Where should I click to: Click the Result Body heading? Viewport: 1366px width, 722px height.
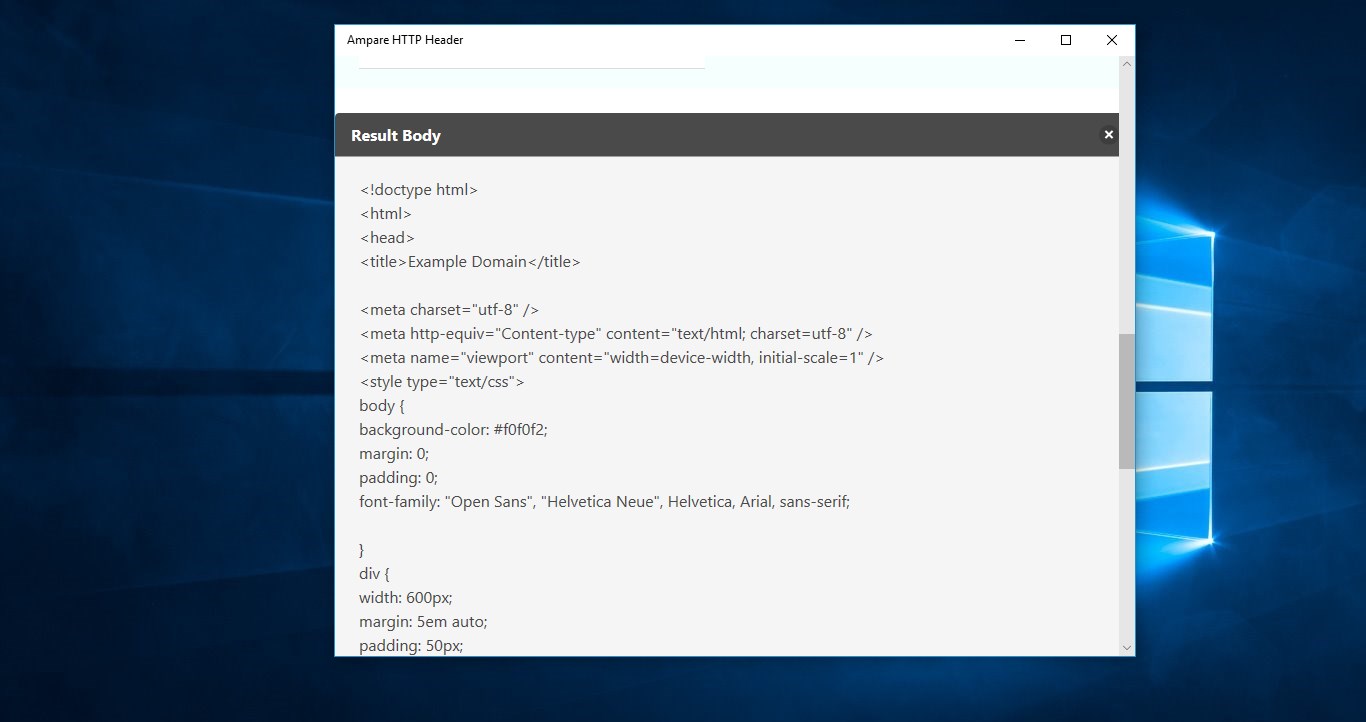tap(396, 136)
